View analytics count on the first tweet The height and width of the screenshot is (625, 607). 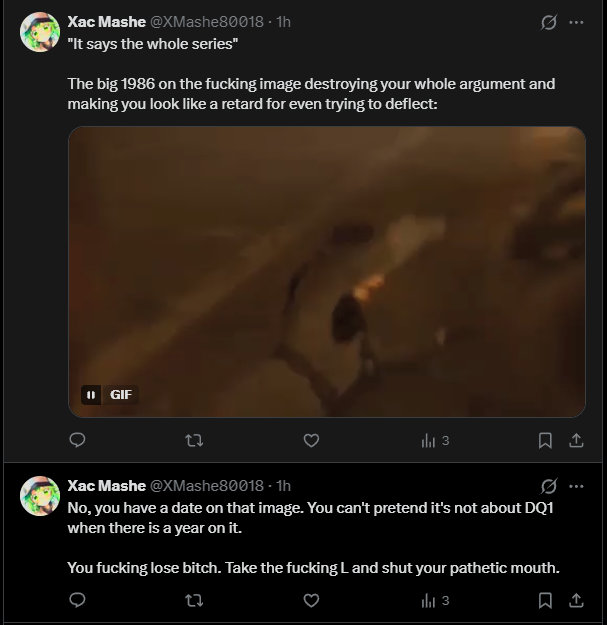[435, 440]
